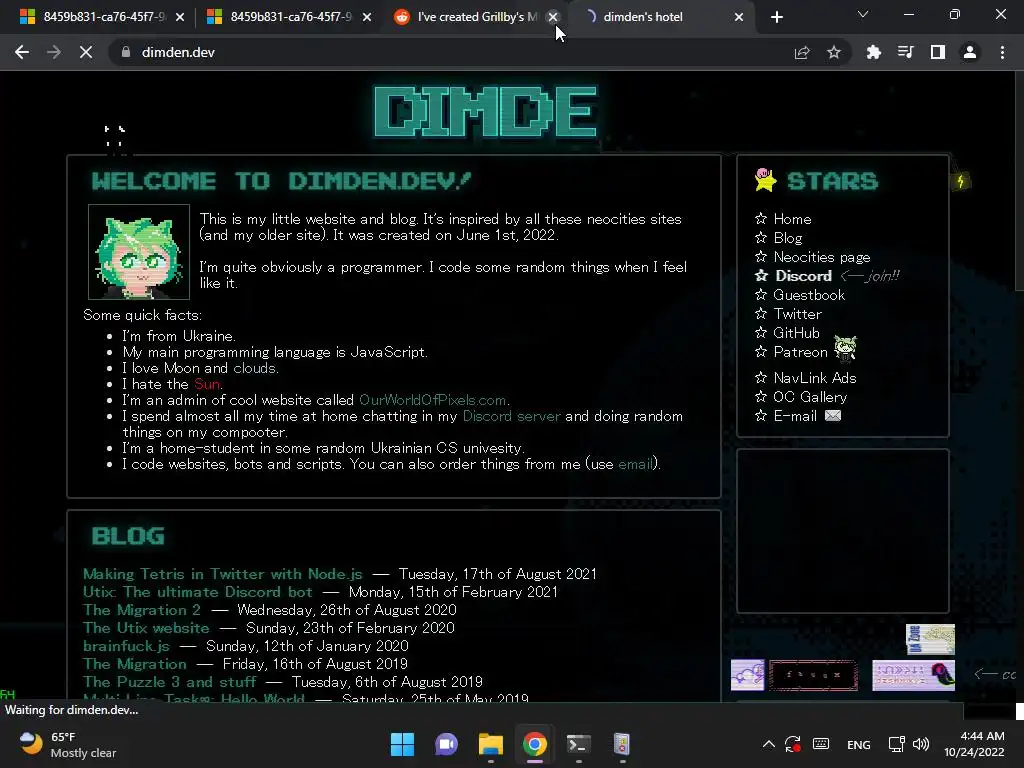Viewport: 1024px width, 768px height.
Task: Show hidden system tray icons chevron
Action: (769, 744)
